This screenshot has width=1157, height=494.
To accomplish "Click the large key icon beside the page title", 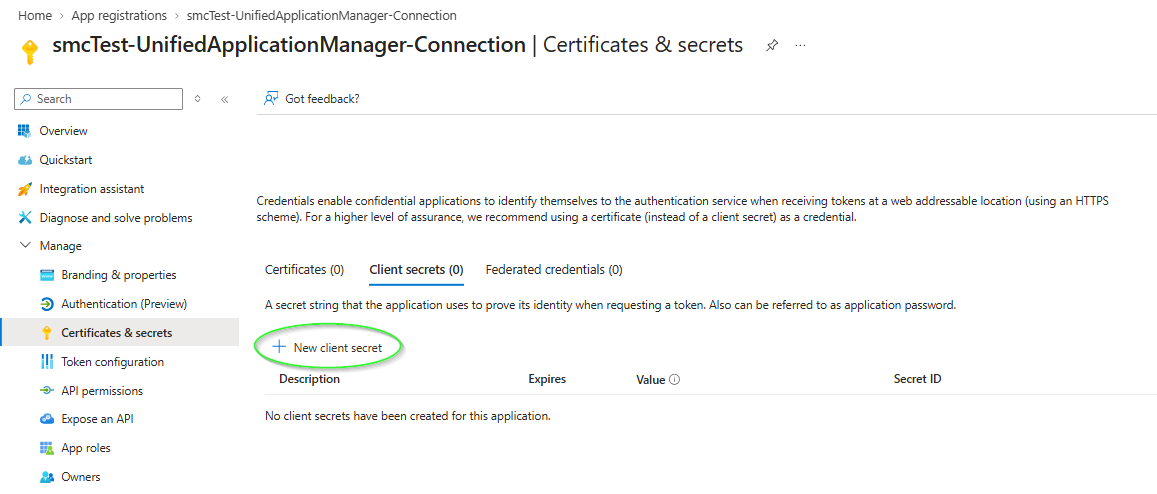I will point(29,52).
